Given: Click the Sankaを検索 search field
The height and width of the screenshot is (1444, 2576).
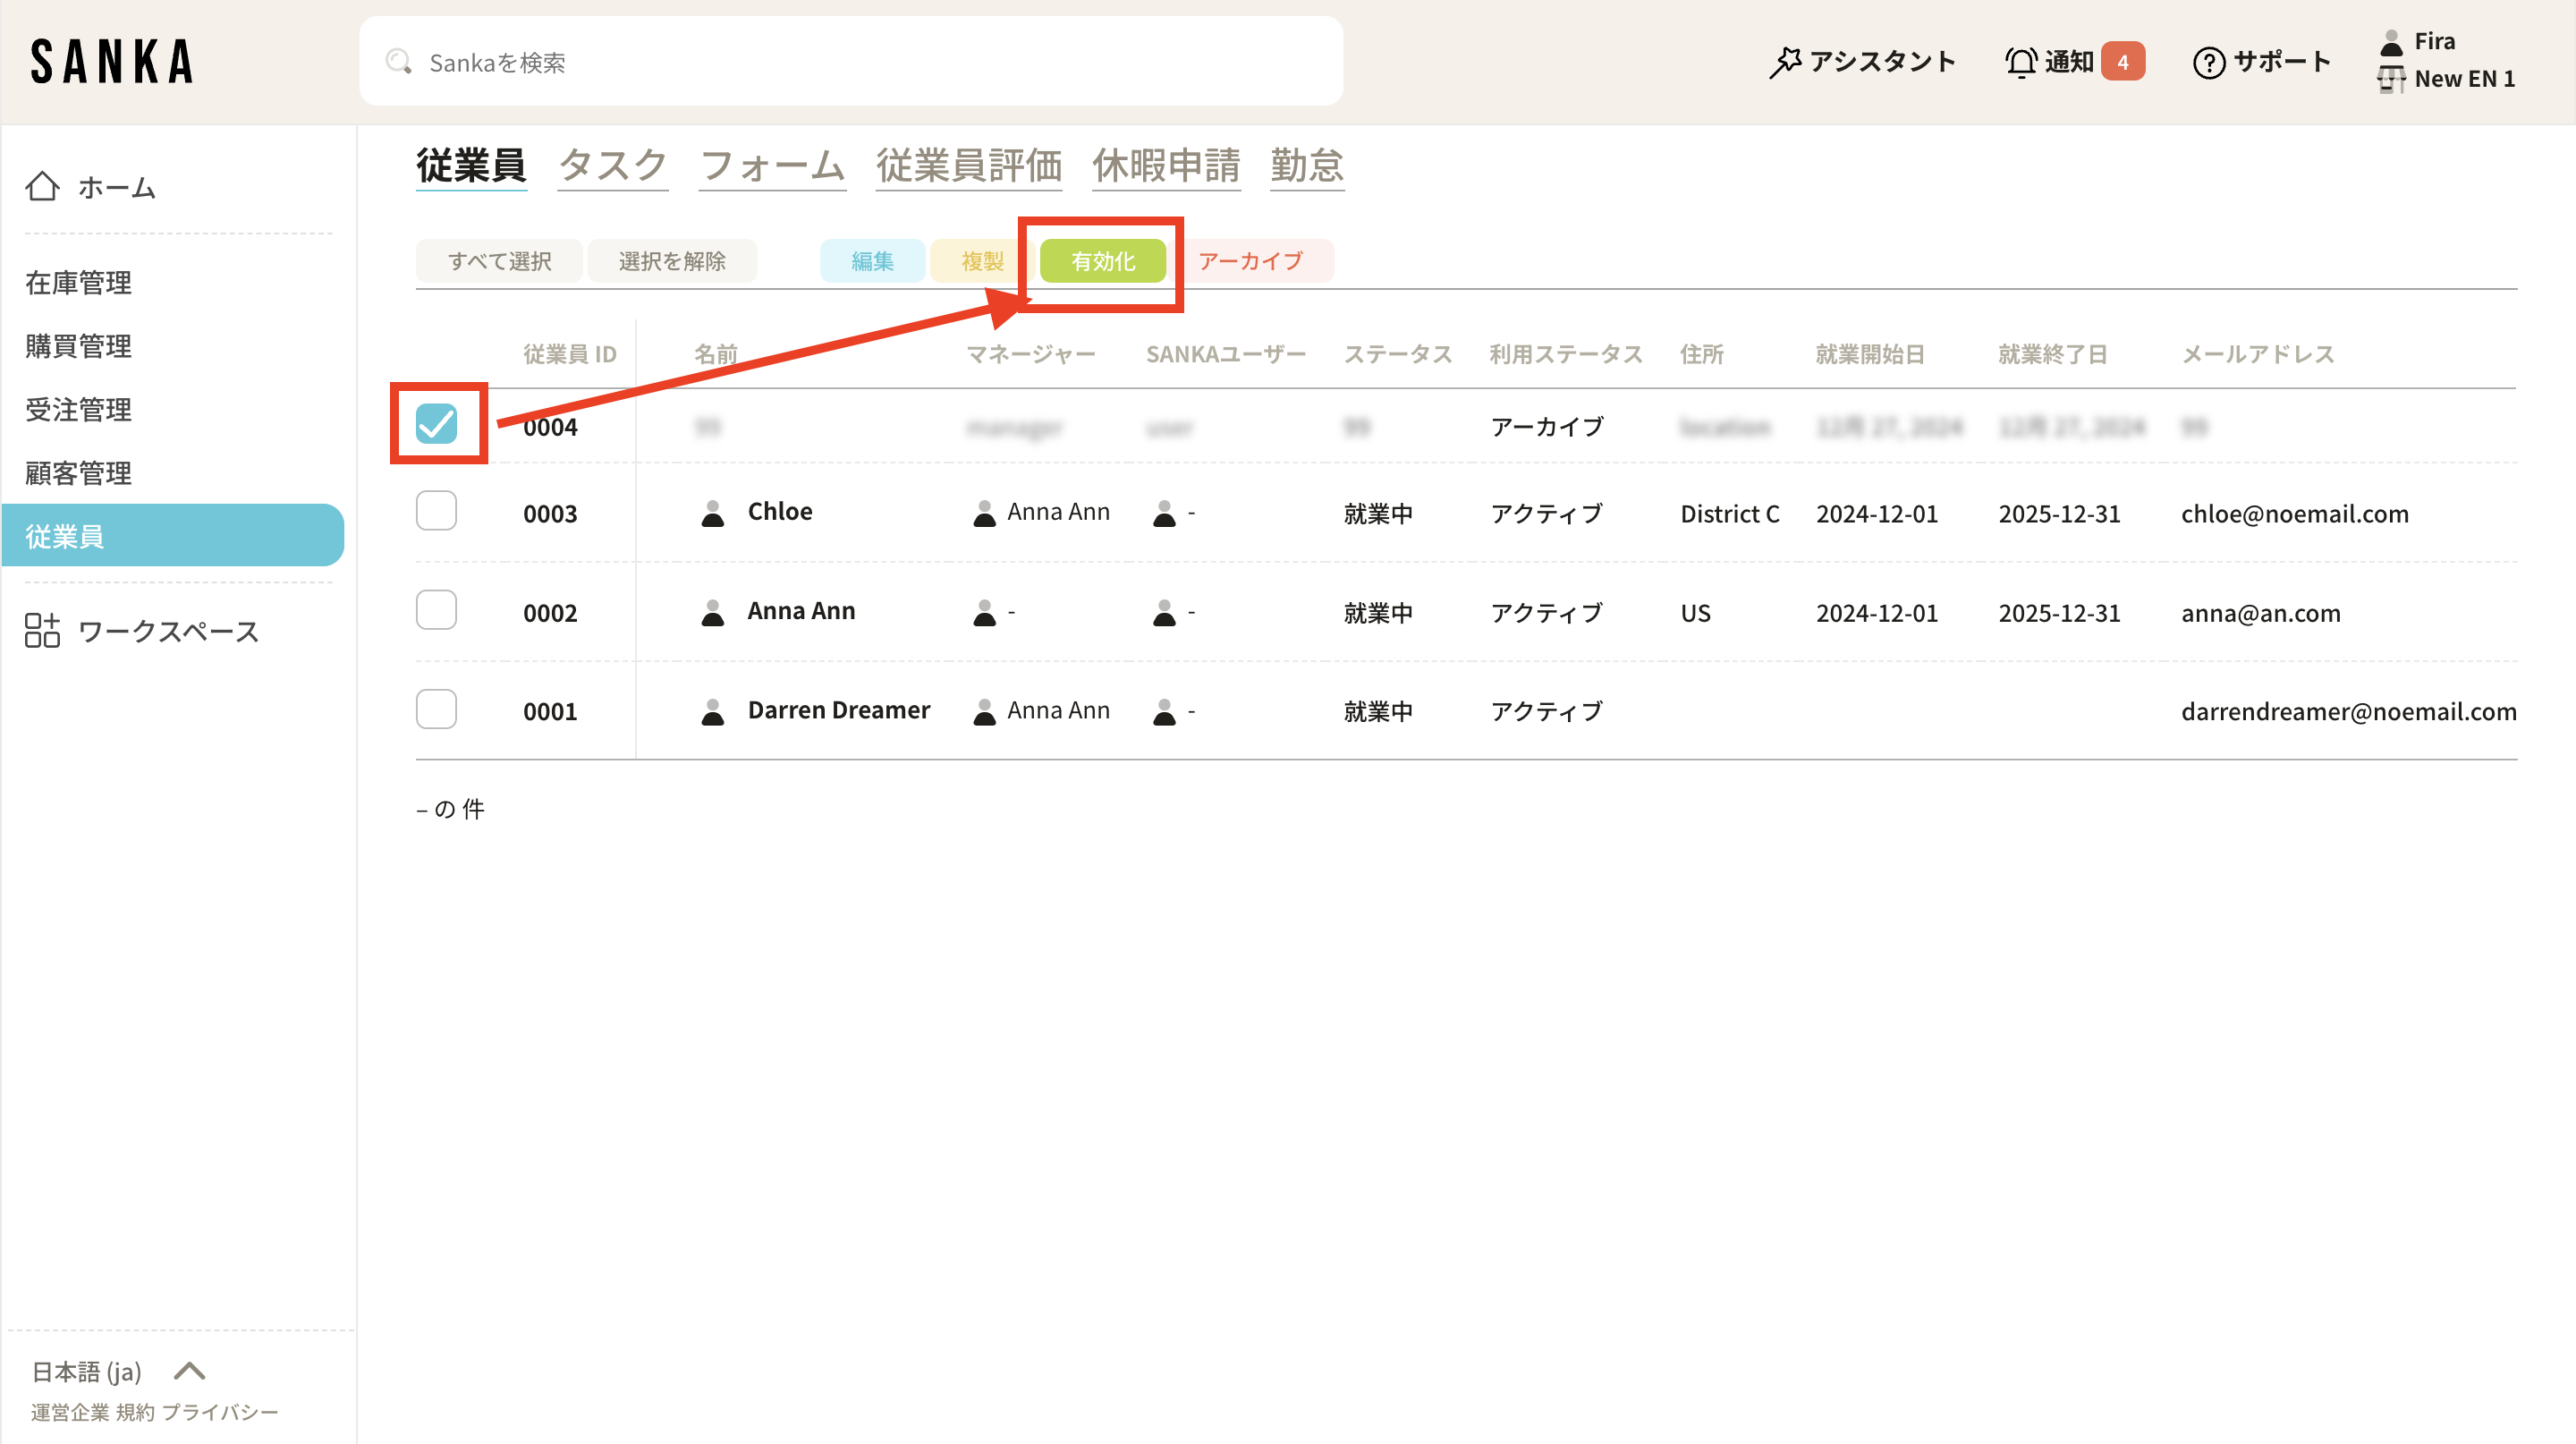Looking at the screenshot, I should [x=850, y=62].
